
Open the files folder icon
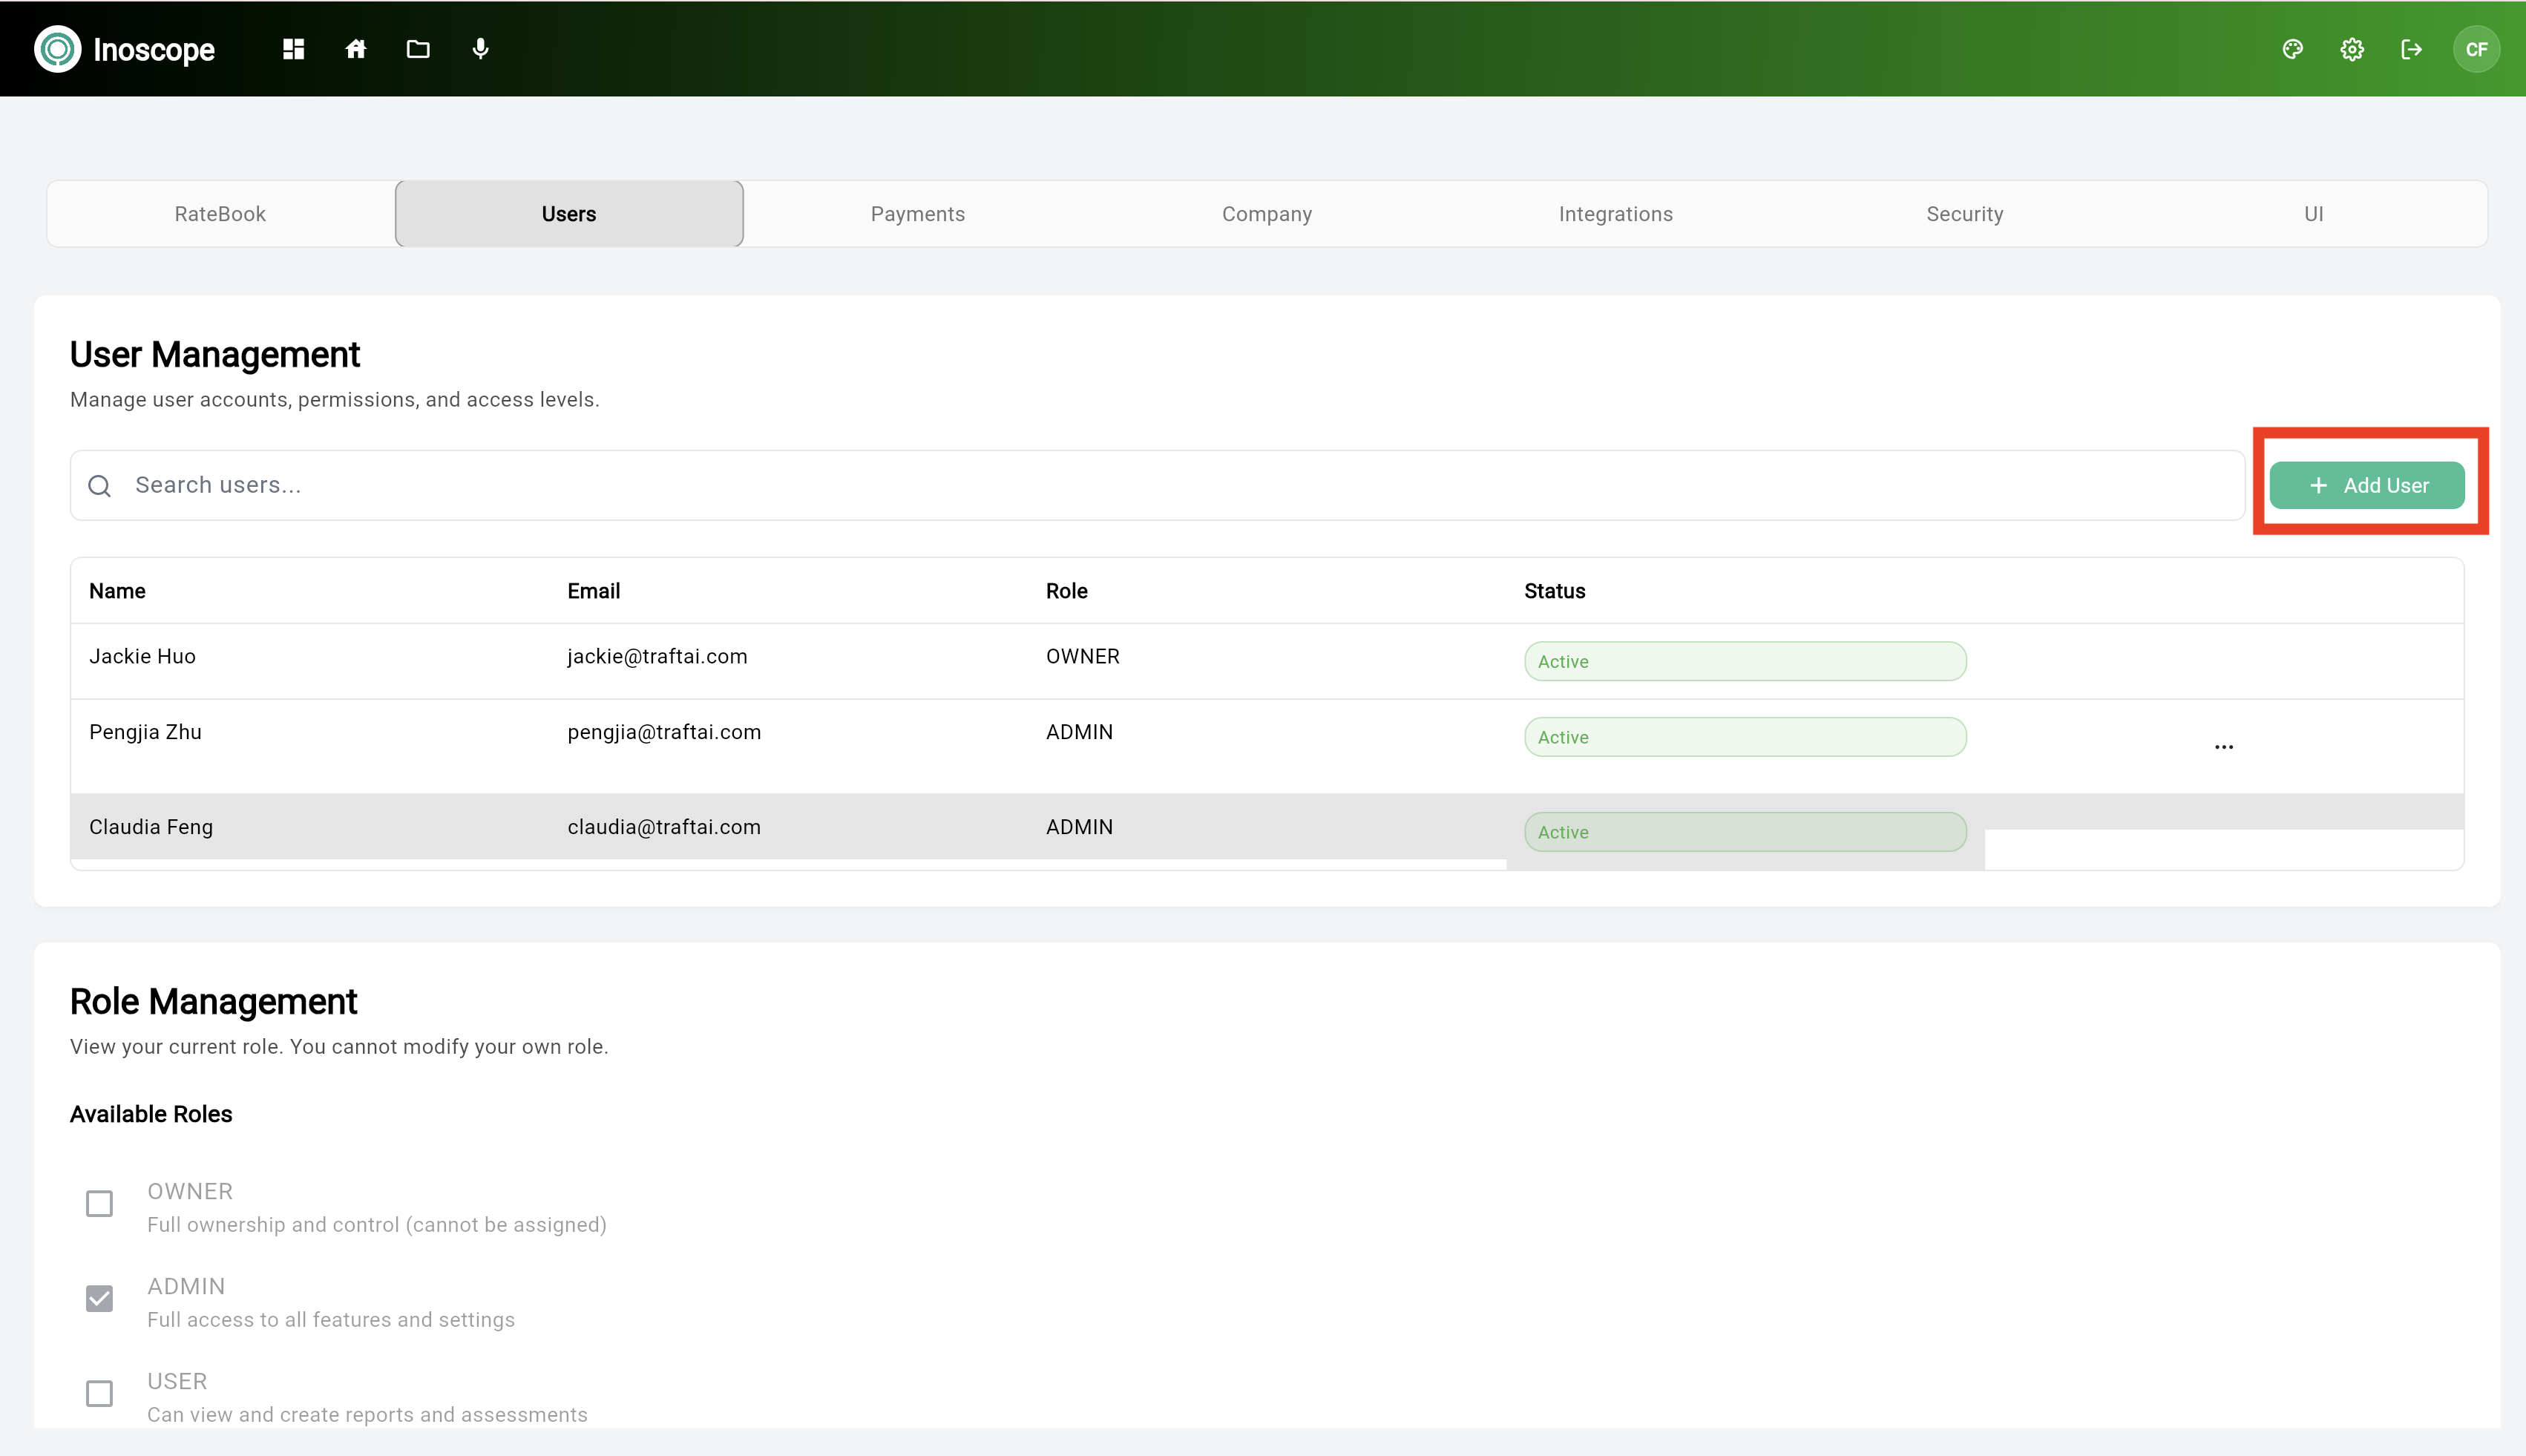pos(418,48)
